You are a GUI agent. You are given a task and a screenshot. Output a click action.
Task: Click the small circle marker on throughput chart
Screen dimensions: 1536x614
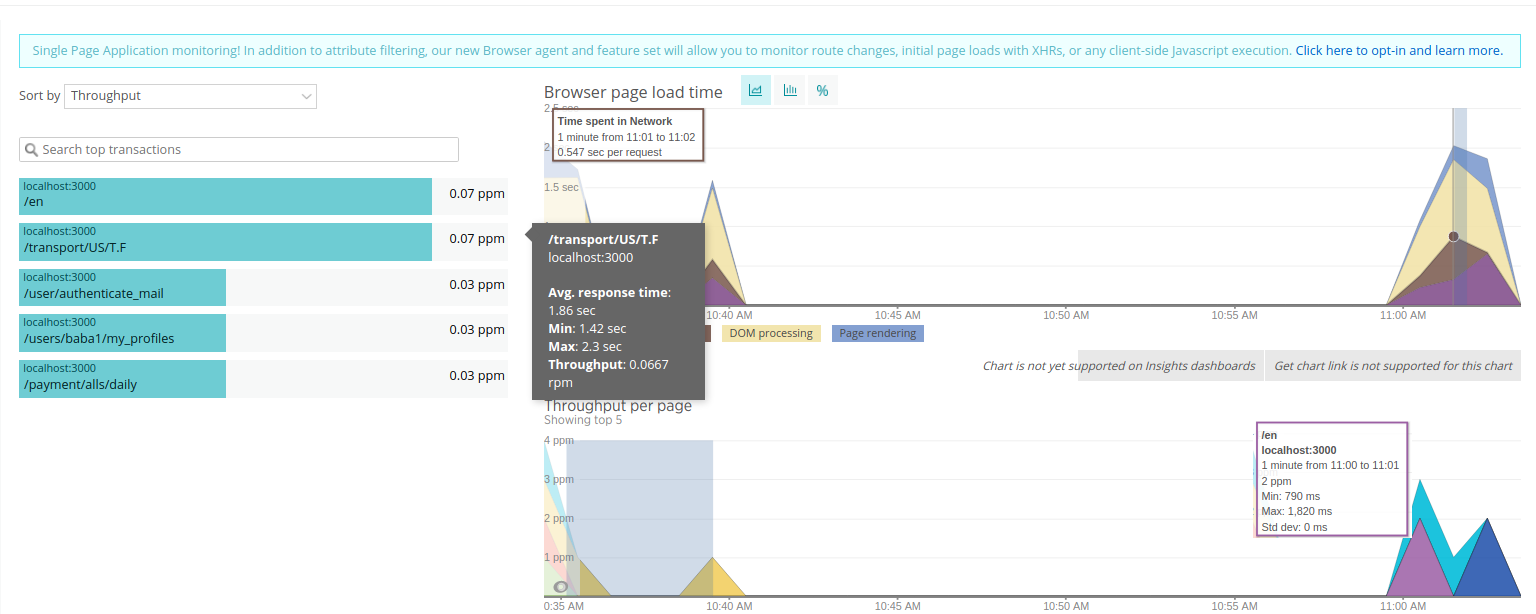[561, 587]
